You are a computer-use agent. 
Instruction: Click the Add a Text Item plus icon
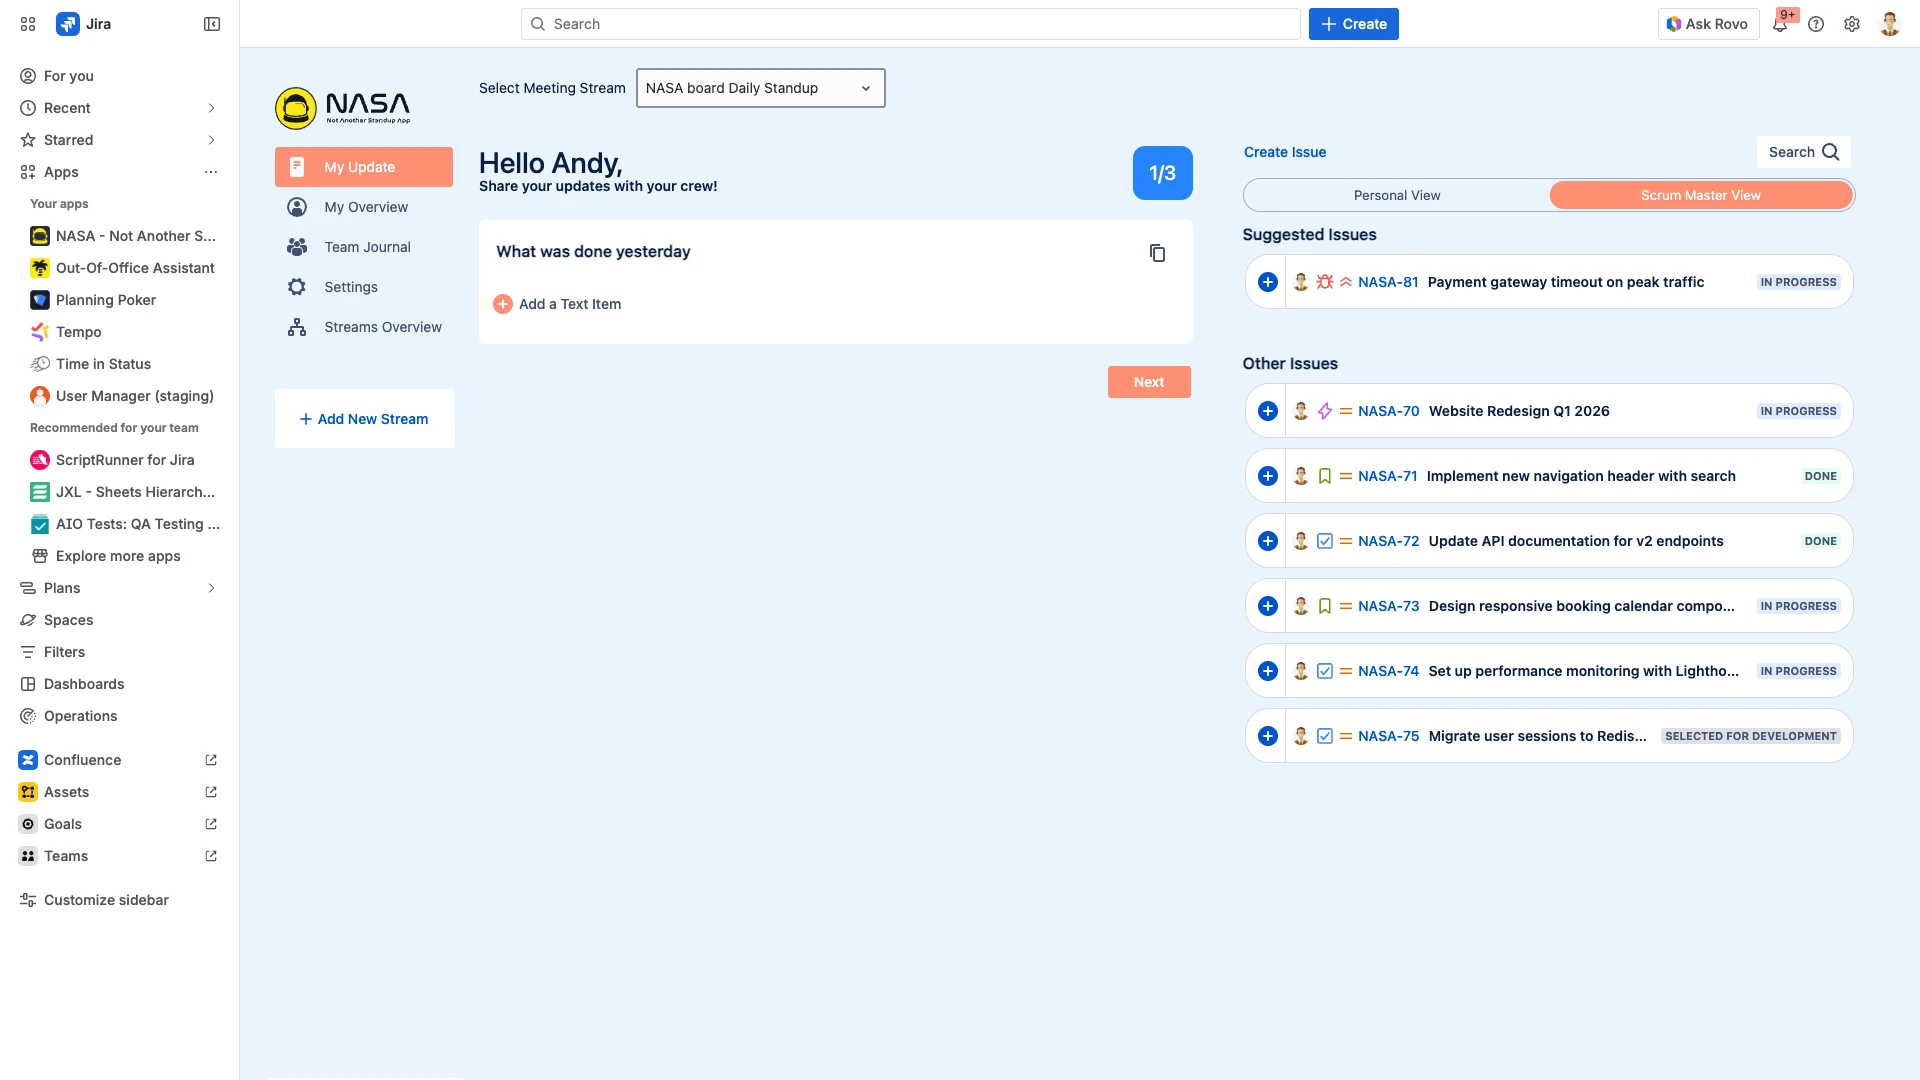pos(503,304)
